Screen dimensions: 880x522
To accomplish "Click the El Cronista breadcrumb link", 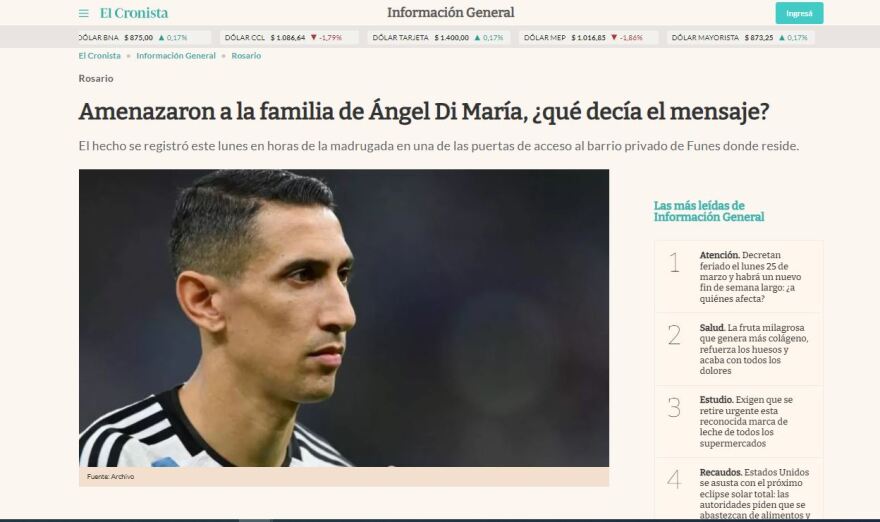I will 99,56.
